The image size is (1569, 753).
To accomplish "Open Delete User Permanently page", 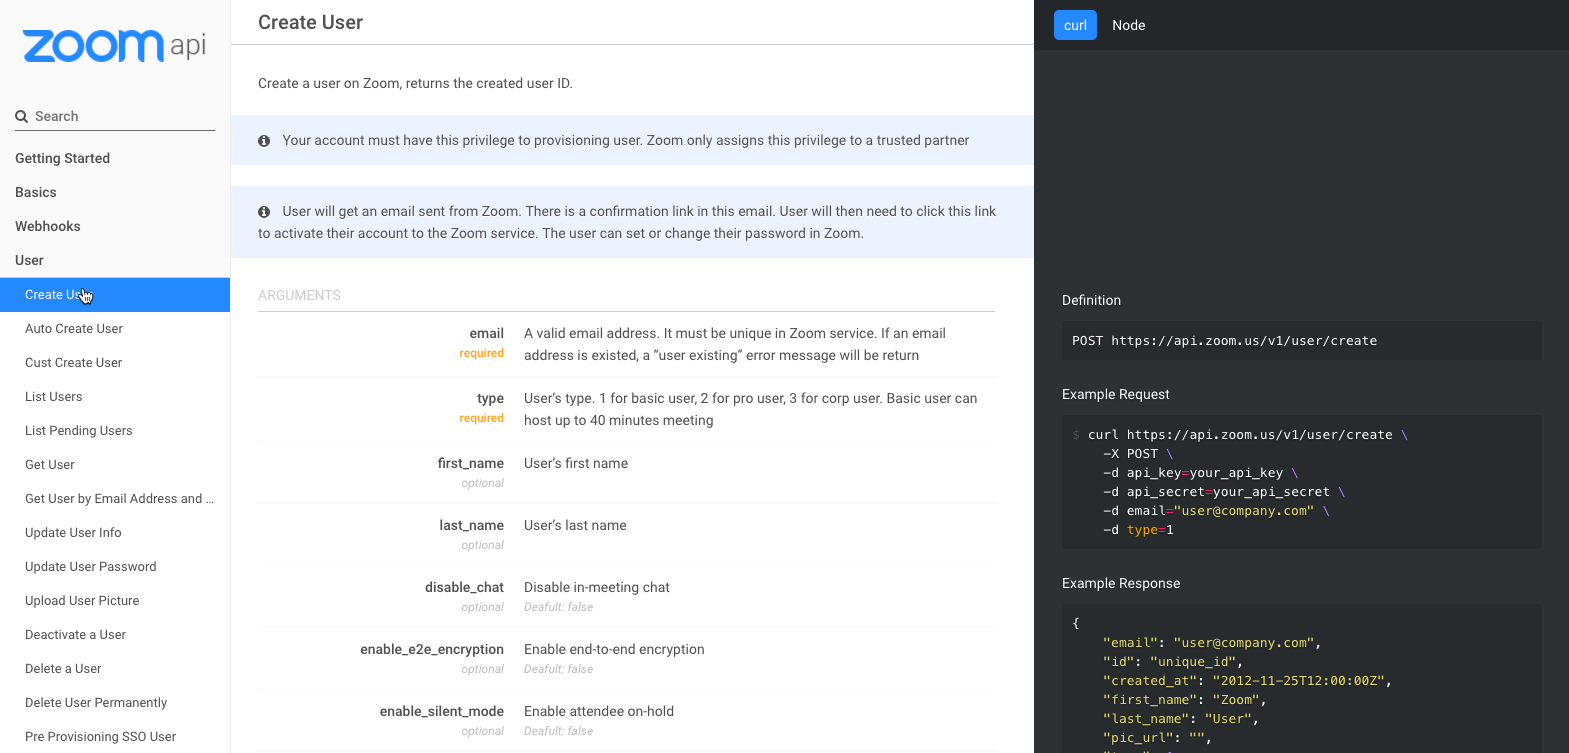I will (x=96, y=703).
